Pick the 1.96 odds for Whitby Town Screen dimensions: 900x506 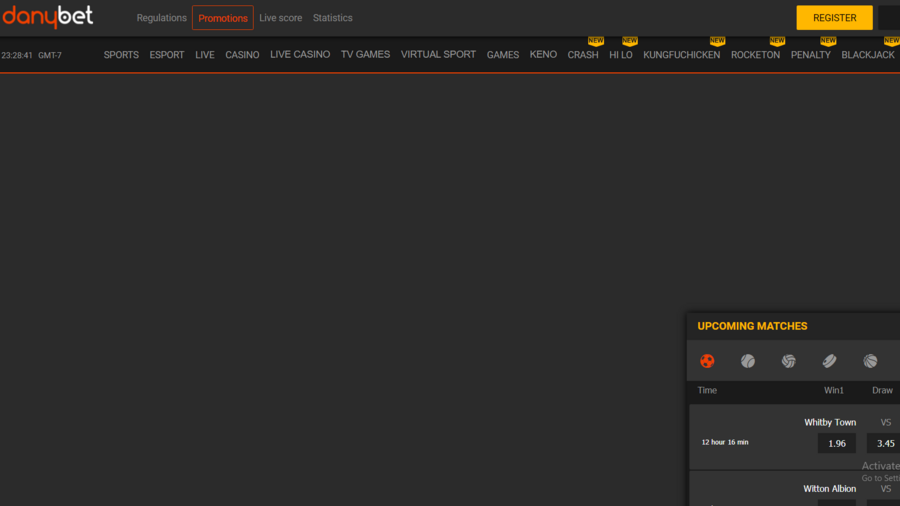point(837,443)
